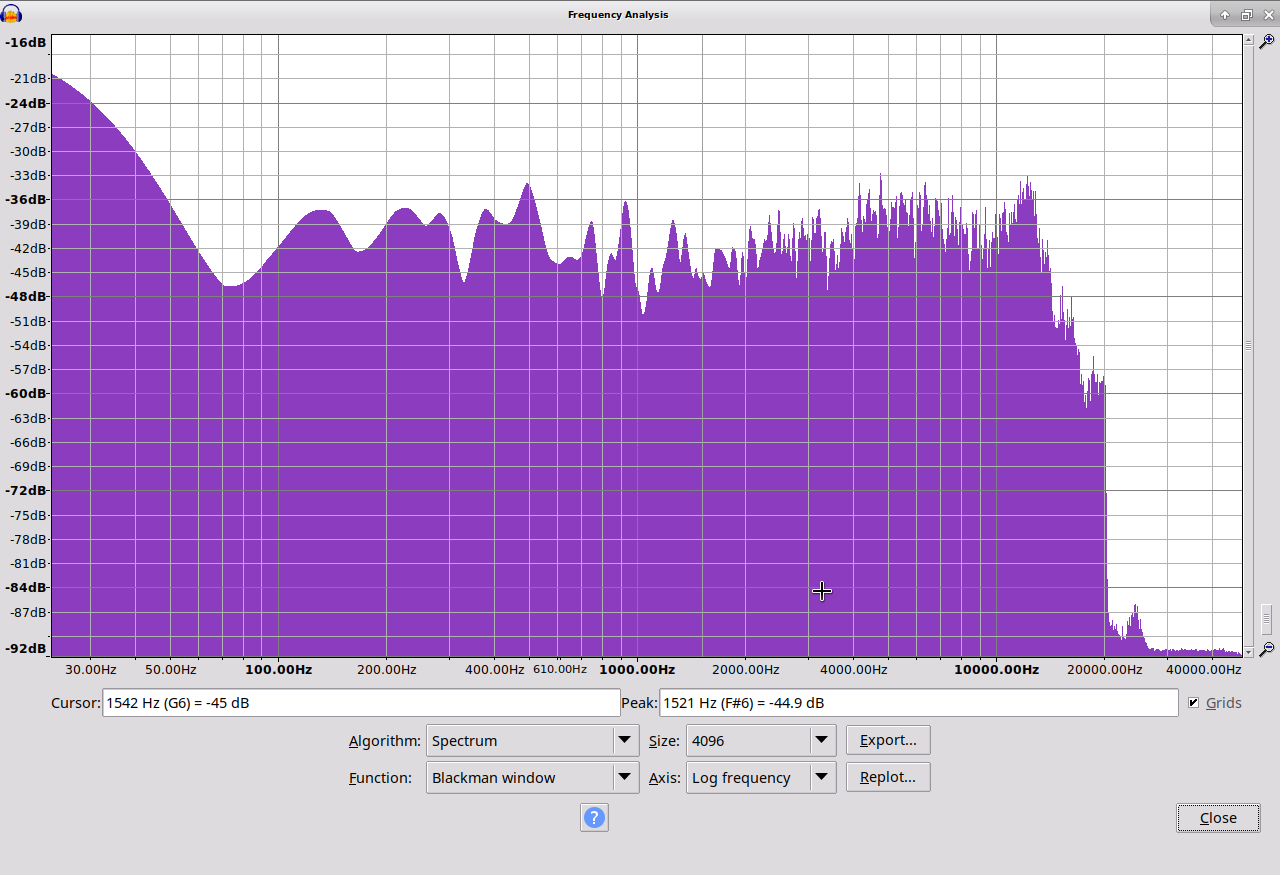Click the -48dB axis label

(x=26, y=296)
